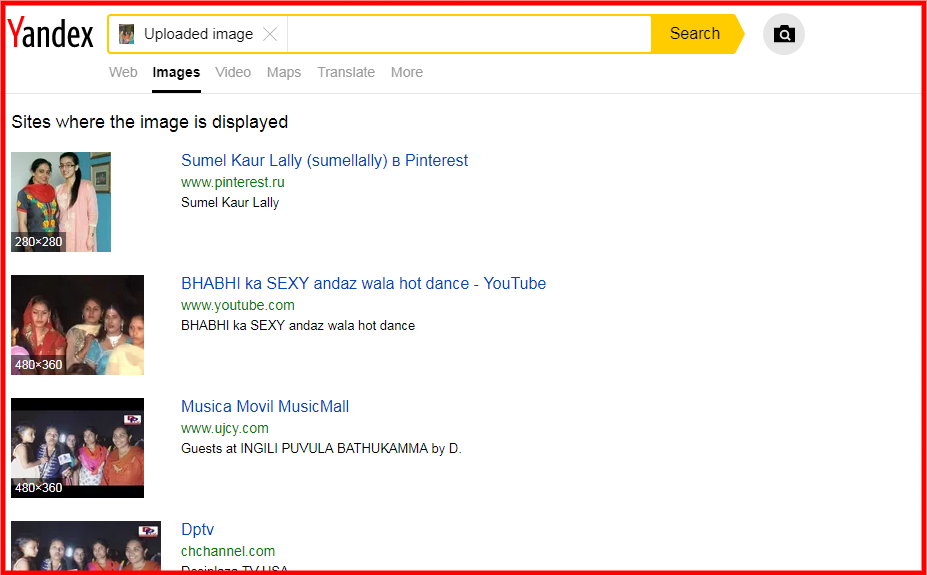Image resolution: width=927 pixels, height=575 pixels.
Task: Open Musica Movil MusicMall result link
Action: 265,406
